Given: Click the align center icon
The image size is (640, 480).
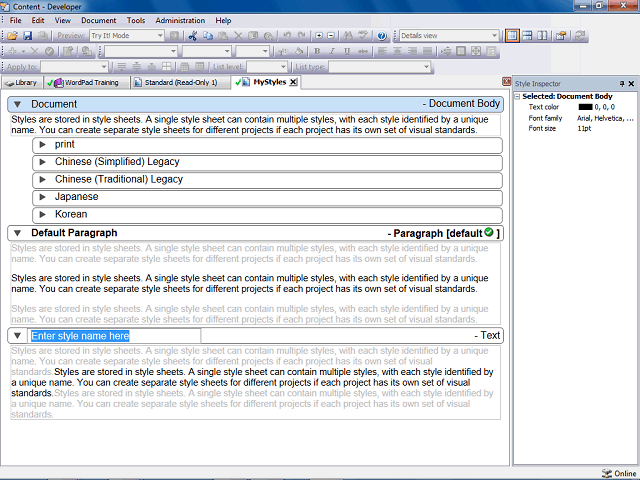Looking at the screenshot, I should coord(397,51).
